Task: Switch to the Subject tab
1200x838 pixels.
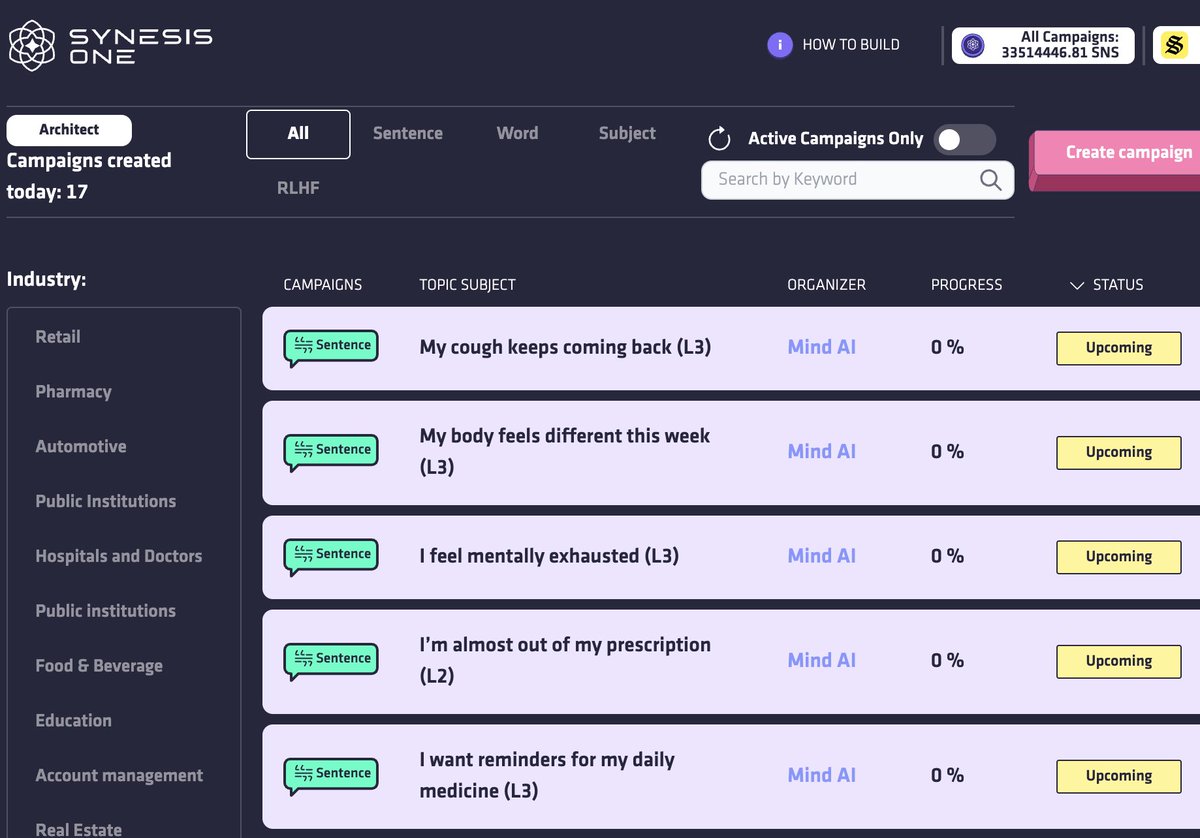Action: click(x=627, y=133)
